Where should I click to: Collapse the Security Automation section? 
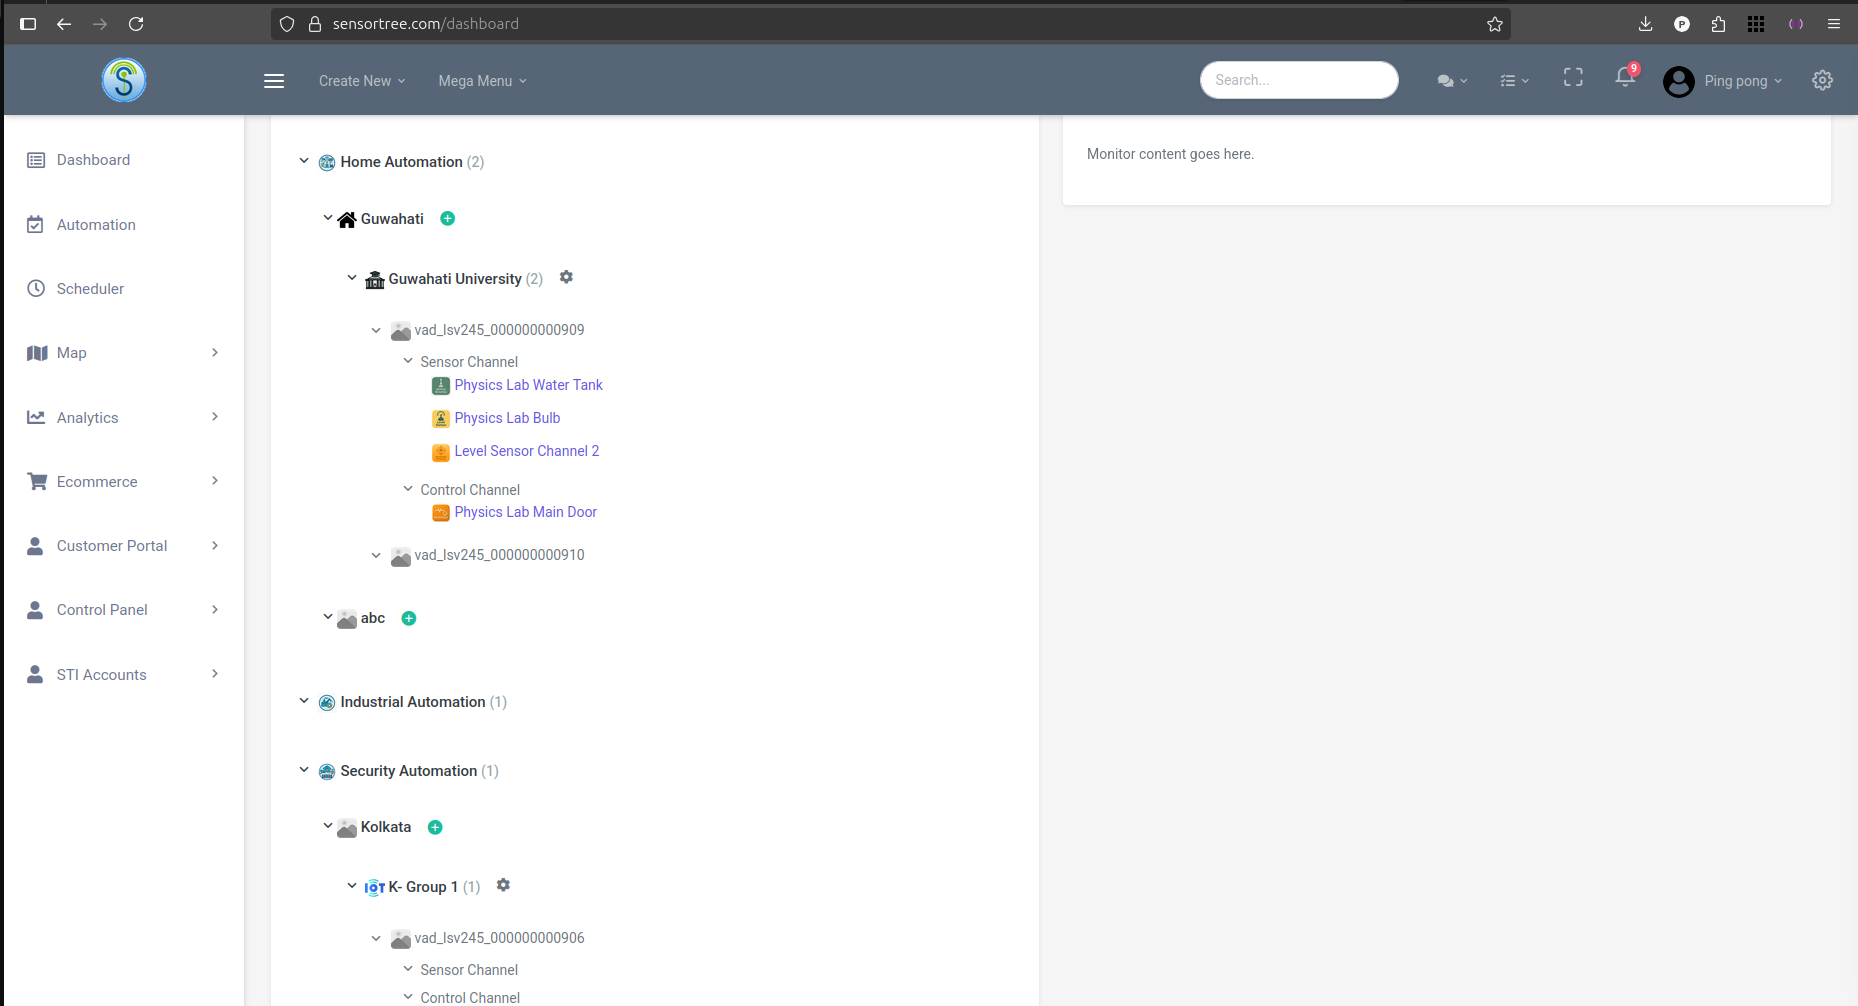coord(304,770)
